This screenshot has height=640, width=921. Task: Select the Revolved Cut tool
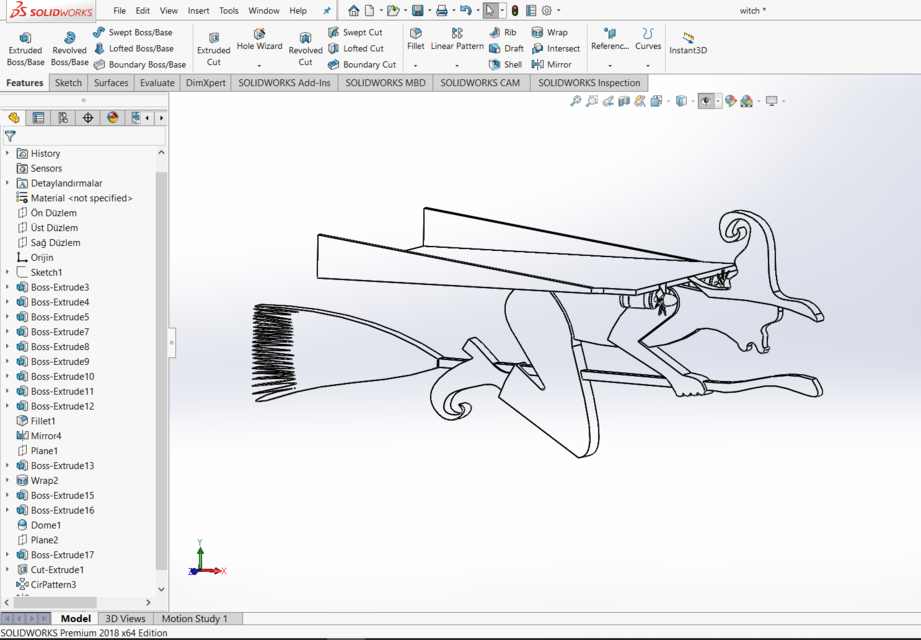tap(305, 45)
